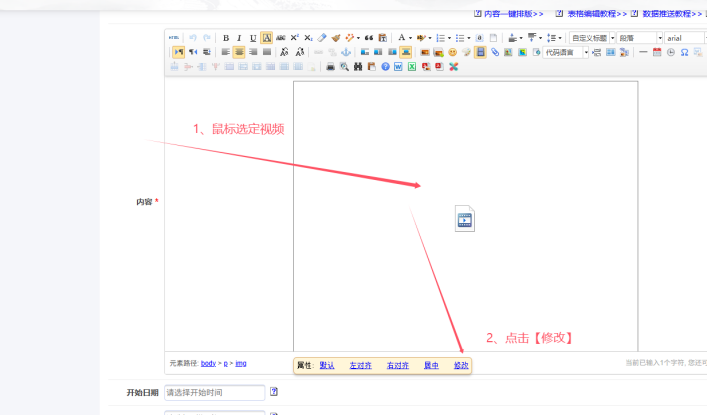Insert an anchor using anchor icon
The width and height of the screenshot is (708, 415).
click(x=346, y=52)
